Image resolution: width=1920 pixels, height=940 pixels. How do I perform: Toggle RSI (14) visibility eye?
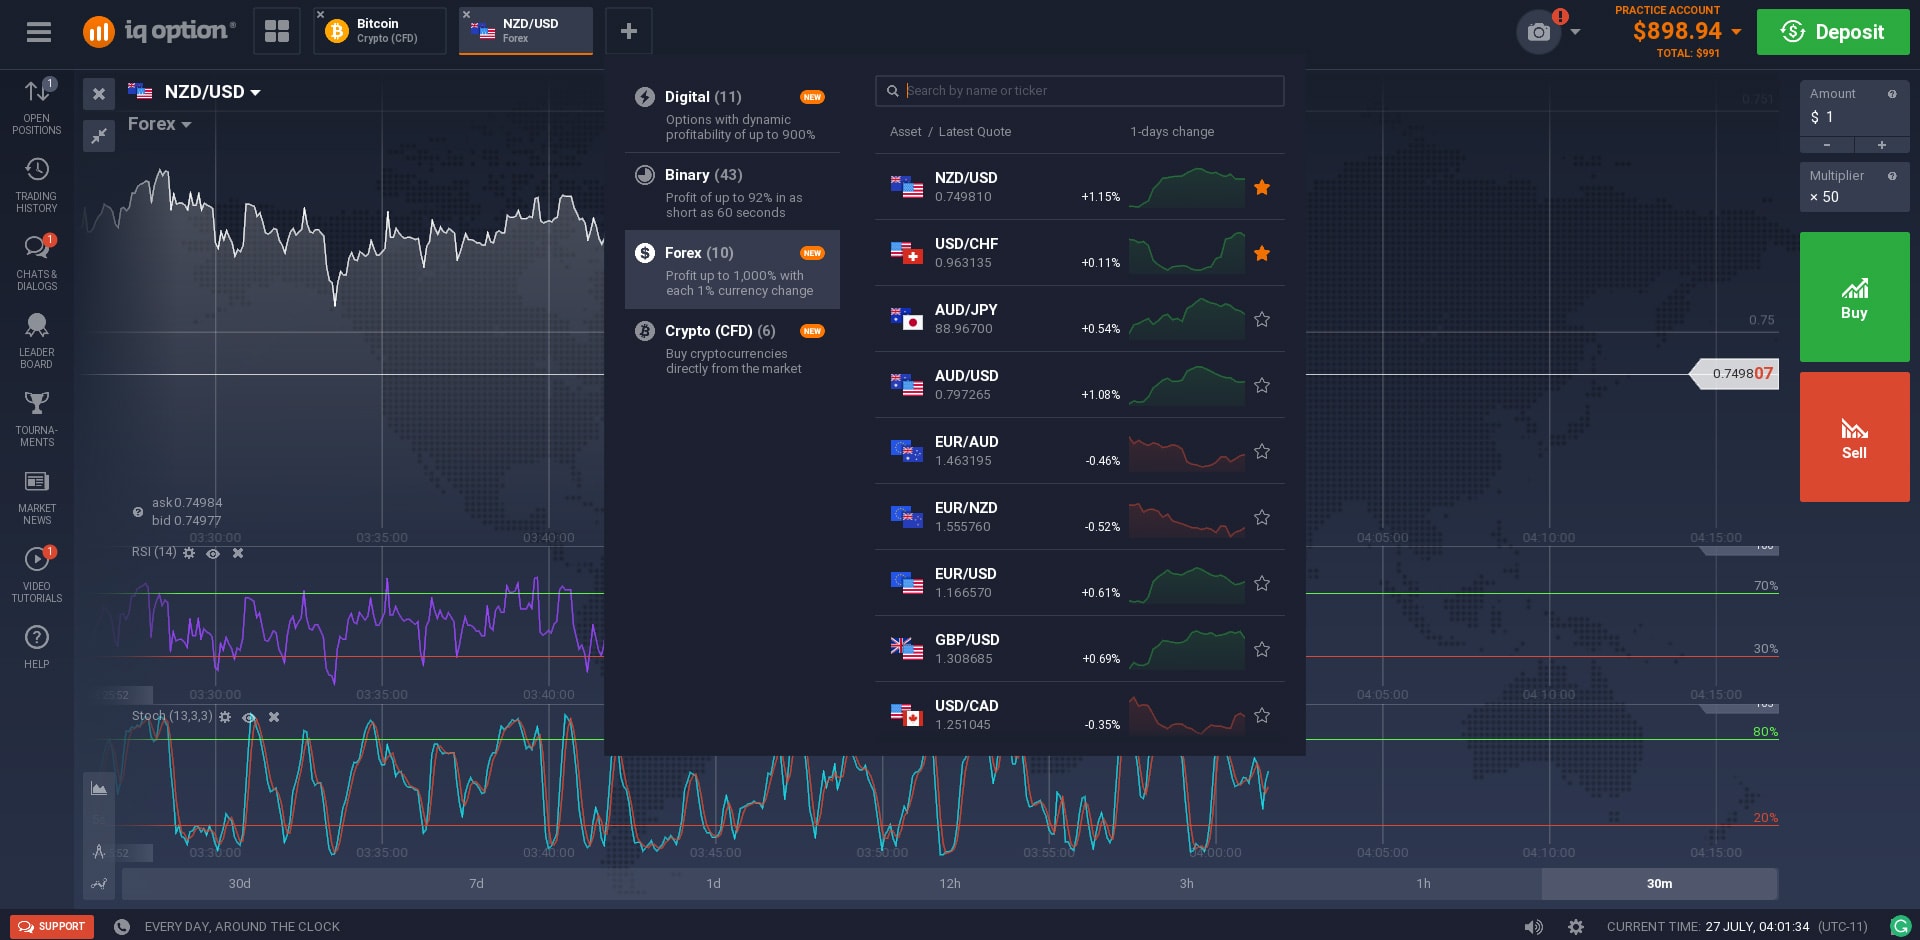point(213,553)
